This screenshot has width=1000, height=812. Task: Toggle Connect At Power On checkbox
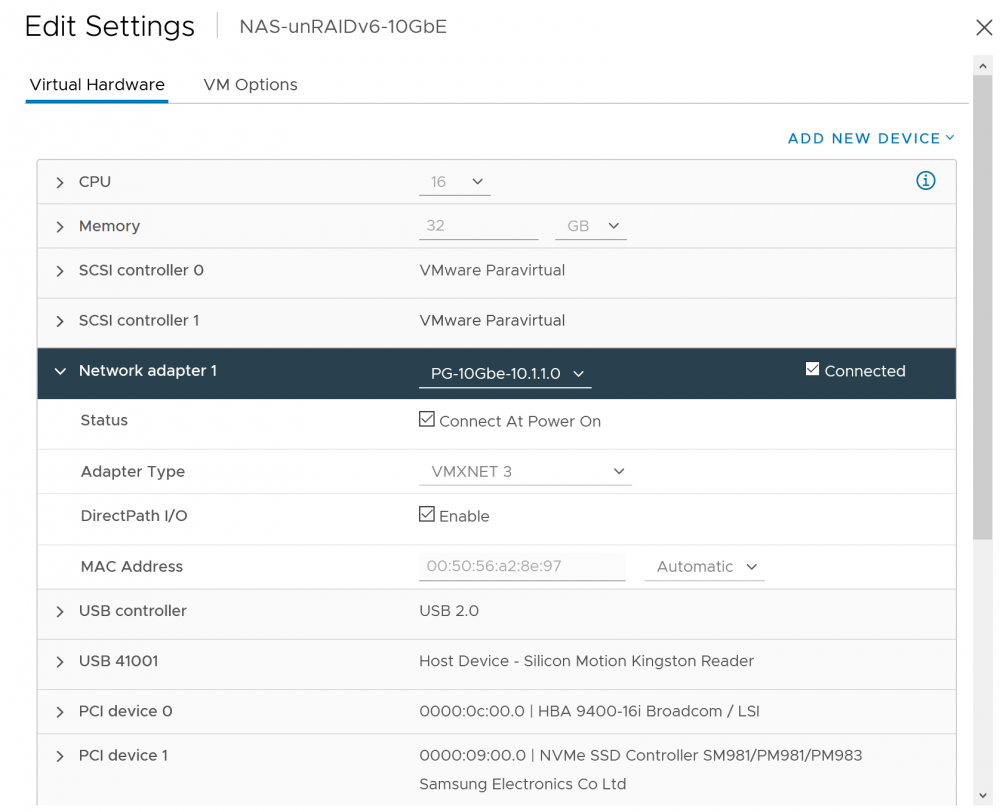[427, 419]
